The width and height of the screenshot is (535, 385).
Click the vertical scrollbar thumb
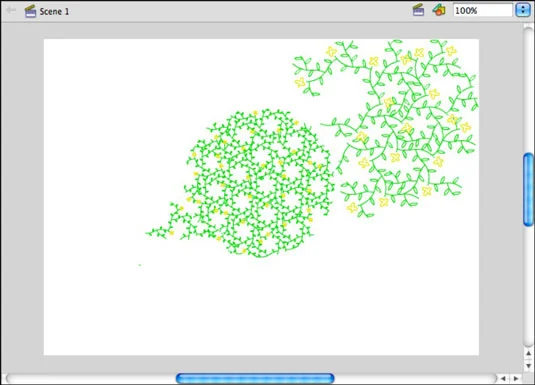(528, 189)
